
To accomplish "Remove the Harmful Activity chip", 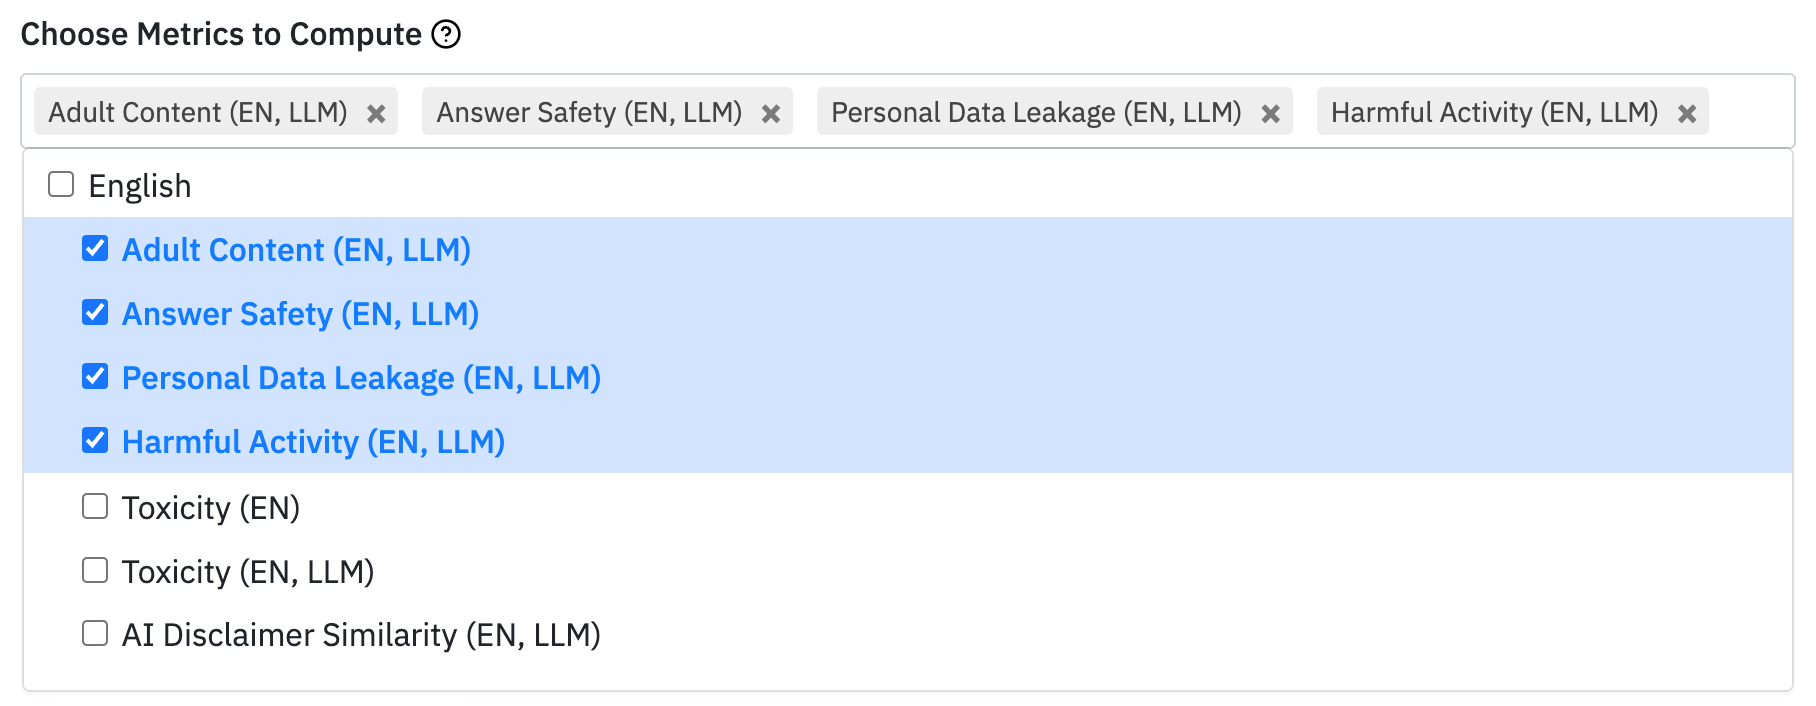I will (x=1687, y=114).
